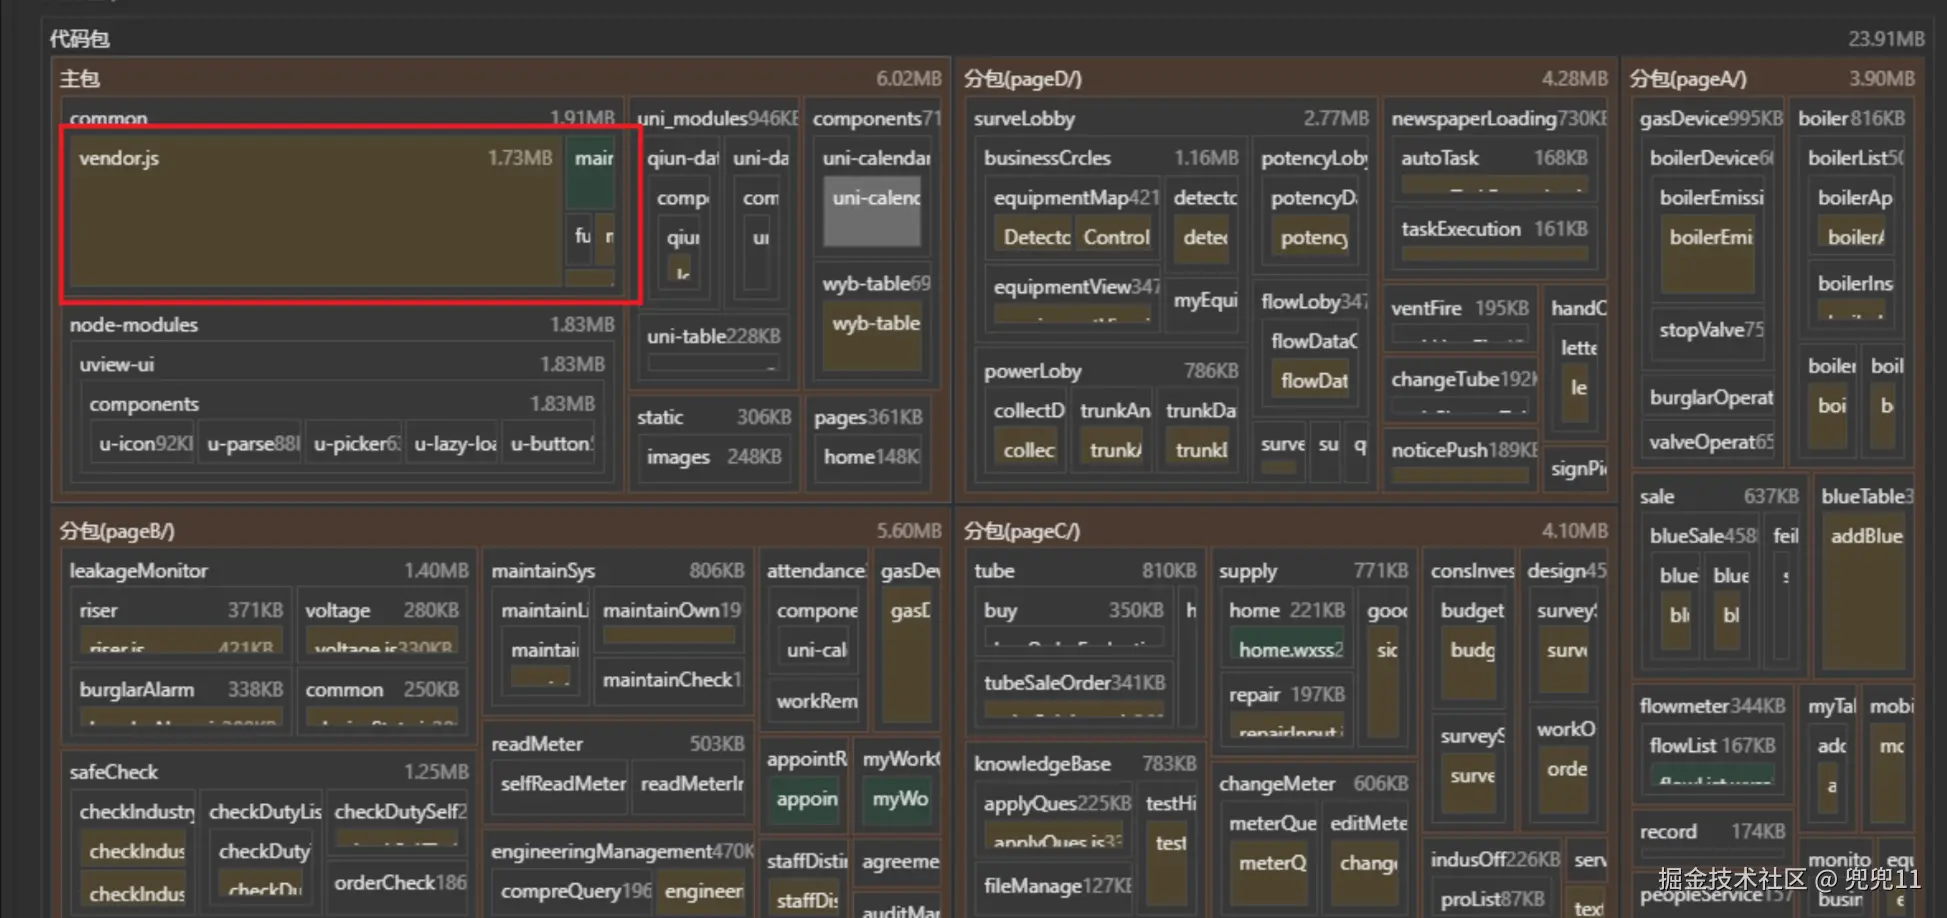
Task: Select the gray highlighted uni-calendar block
Action: (x=871, y=212)
